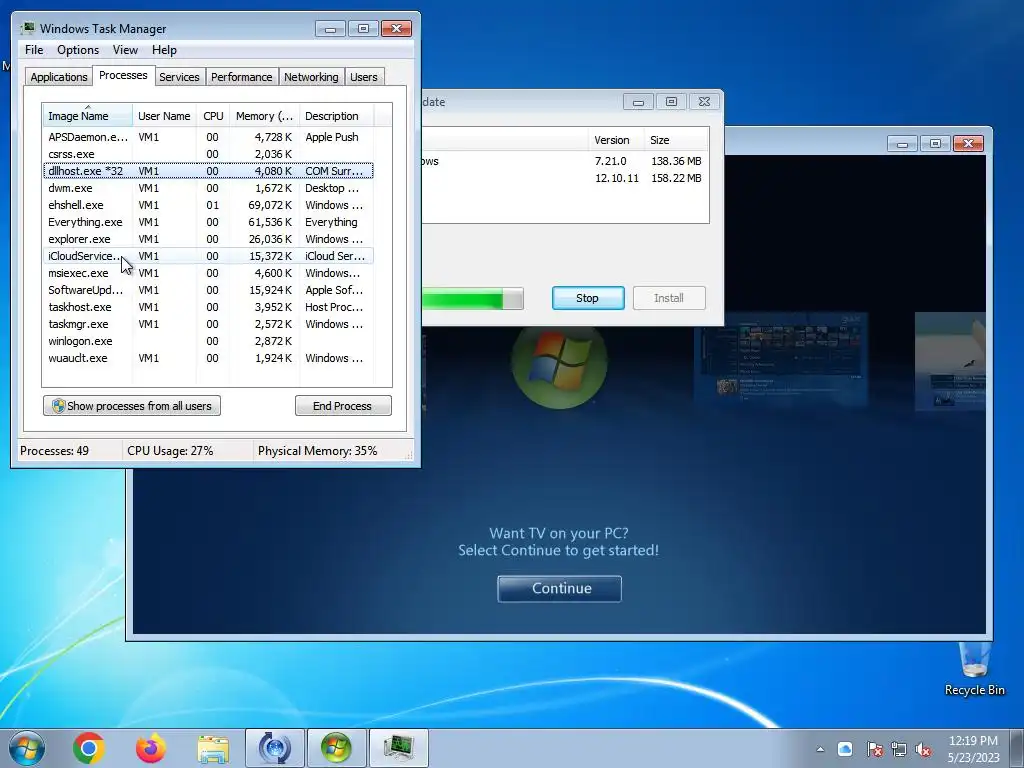This screenshot has height=768, width=1024.
Task: Click the Task Manager title bar icon
Action: (x=27, y=28)
